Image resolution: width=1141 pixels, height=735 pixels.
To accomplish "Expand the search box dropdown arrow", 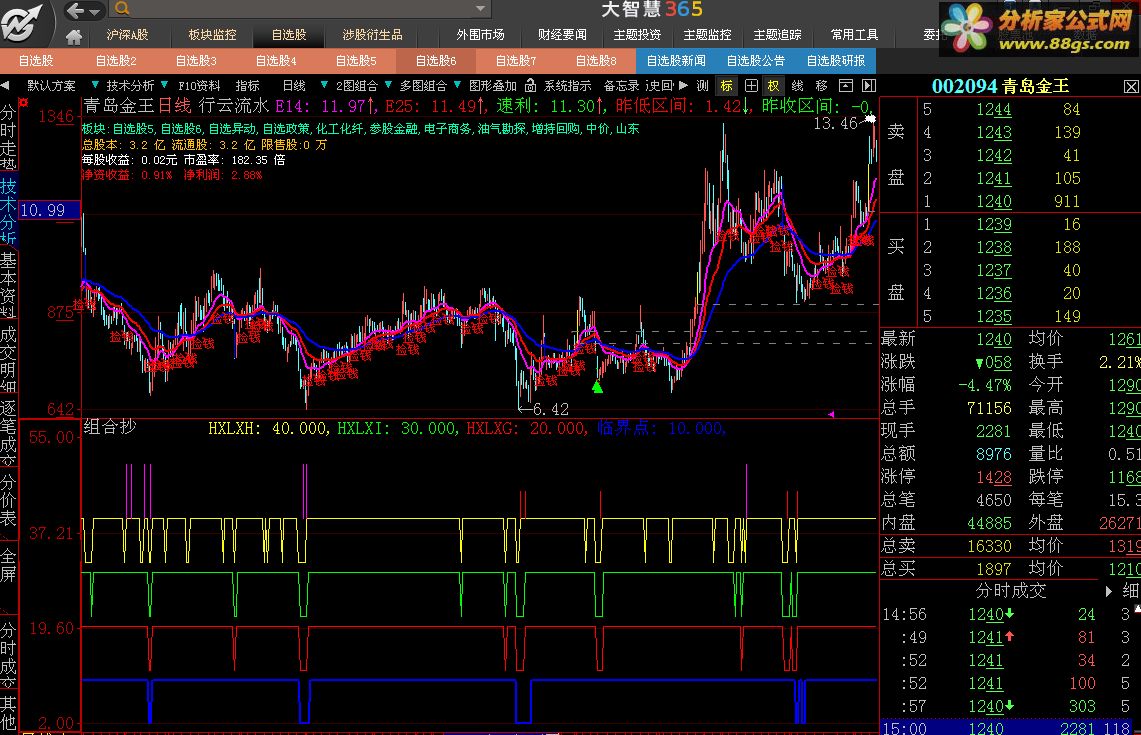I will [480, 9].
